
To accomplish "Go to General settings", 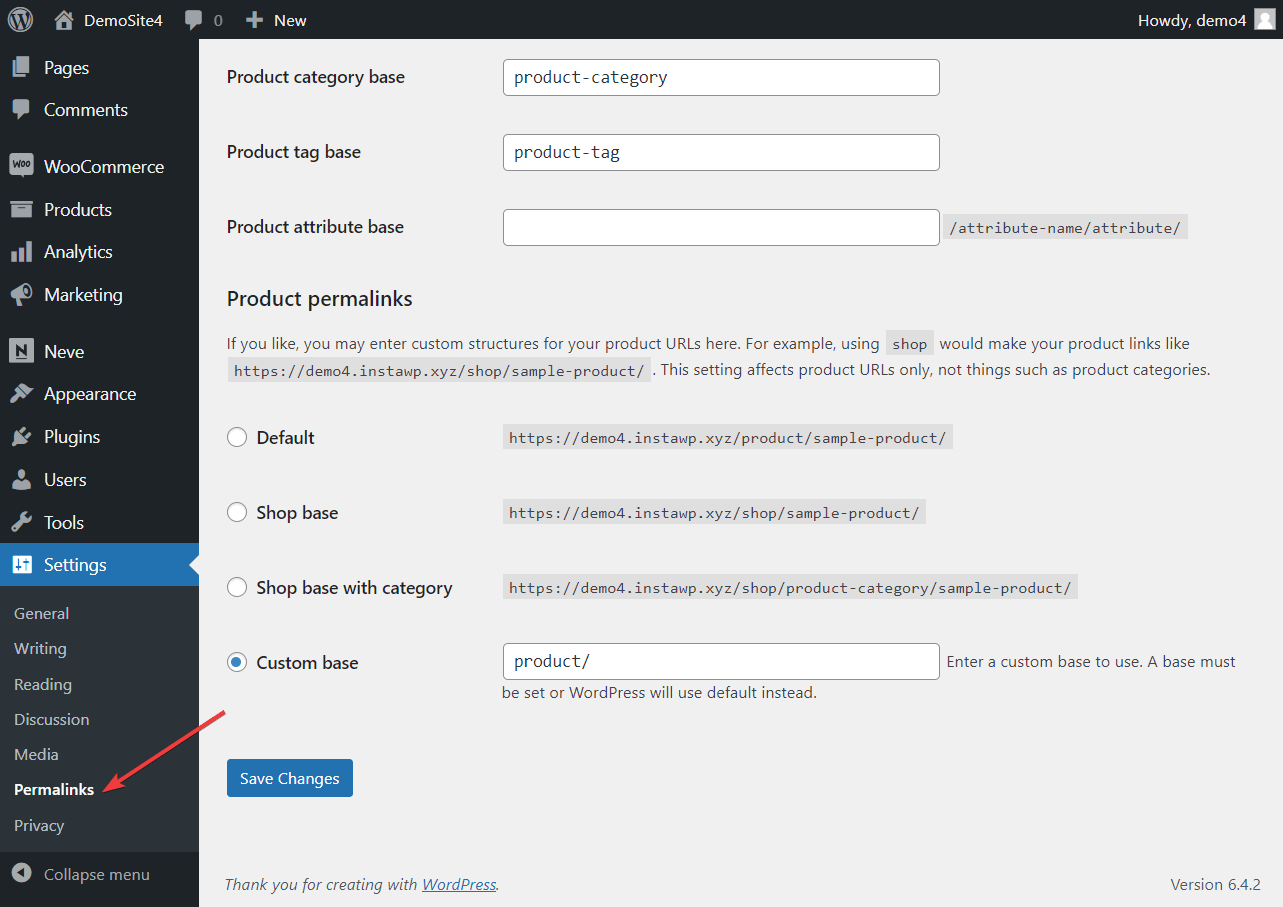I will pyautogui.click(x=41, y=613).
